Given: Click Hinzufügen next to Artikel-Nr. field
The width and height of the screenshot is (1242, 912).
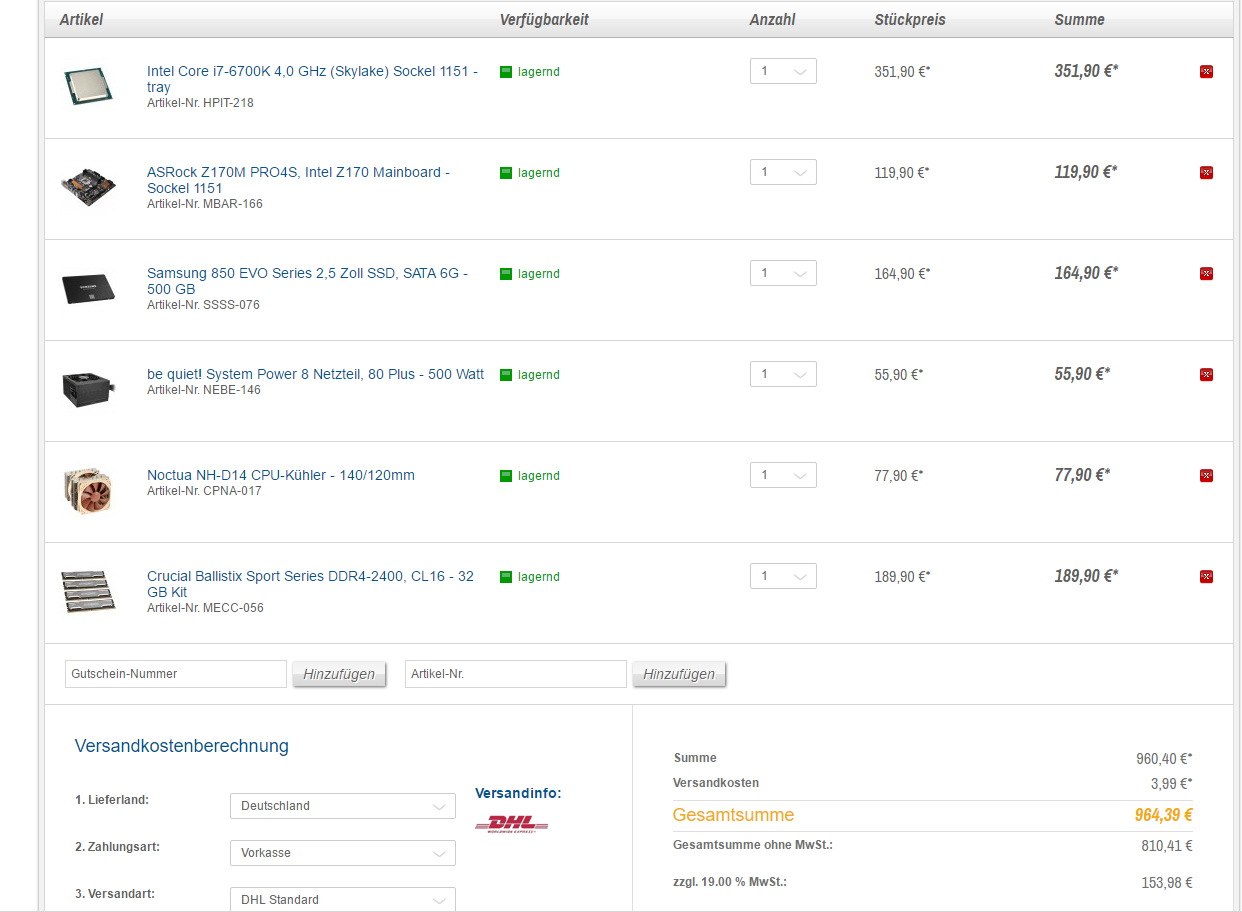Looking at the screenshot, I should (x=679, y=674).
